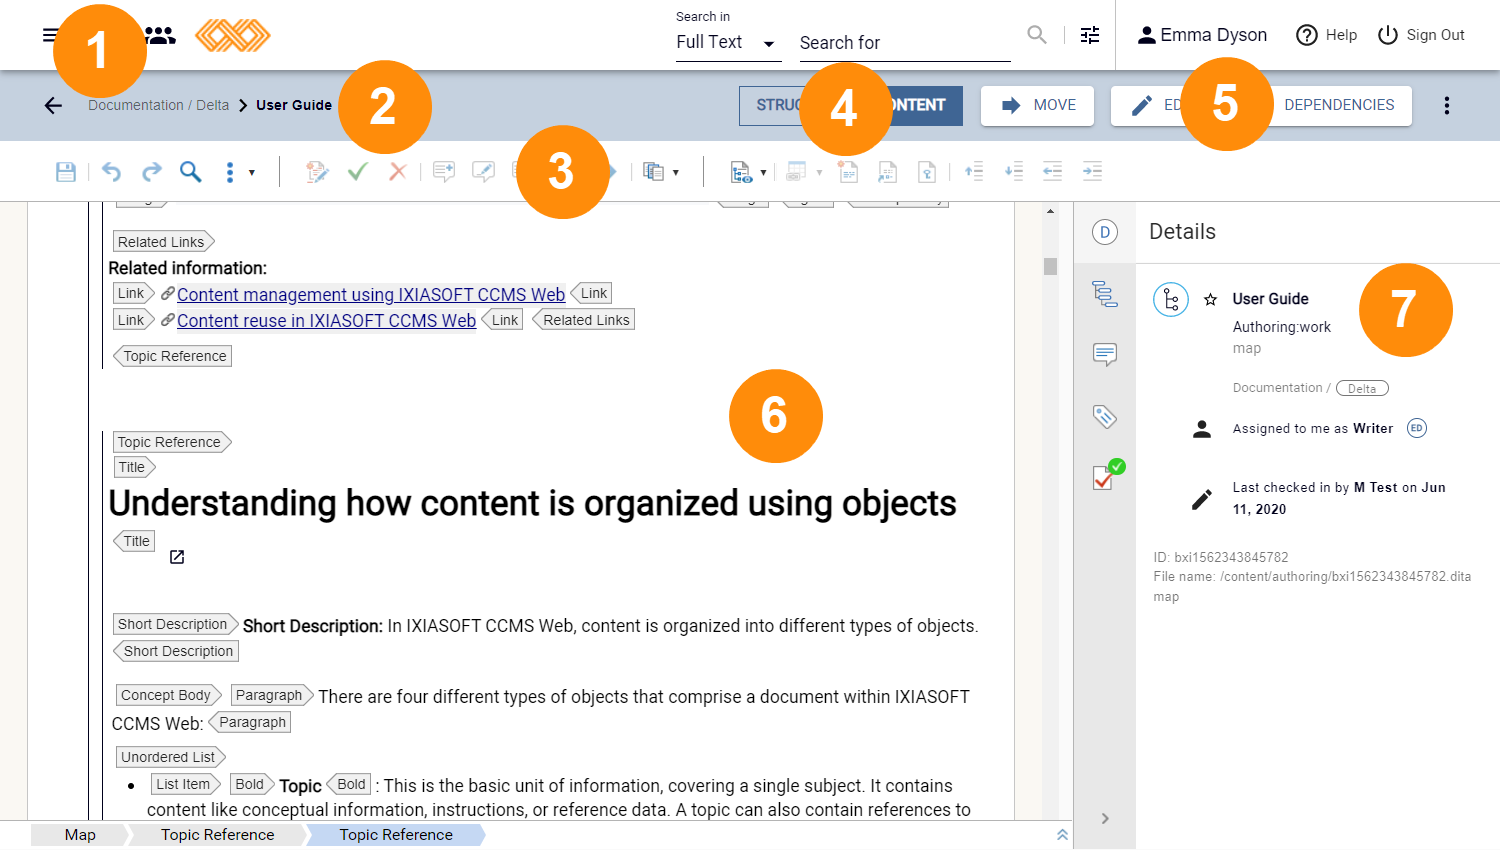Open advanced search filters (sliders icon)
Image resolution: width=1500 pixels, height=850 pixels.
point(1090,35)
